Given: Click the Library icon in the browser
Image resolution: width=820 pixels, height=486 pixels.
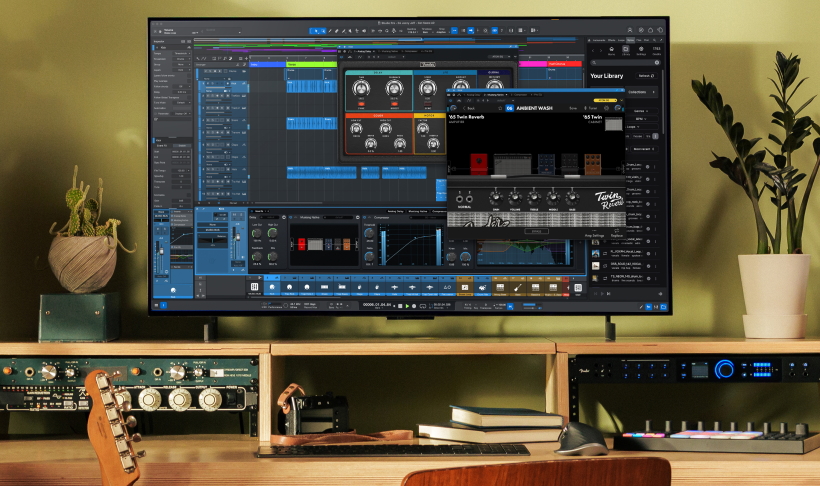Looking at the screenshot, I should click(627, 47).
